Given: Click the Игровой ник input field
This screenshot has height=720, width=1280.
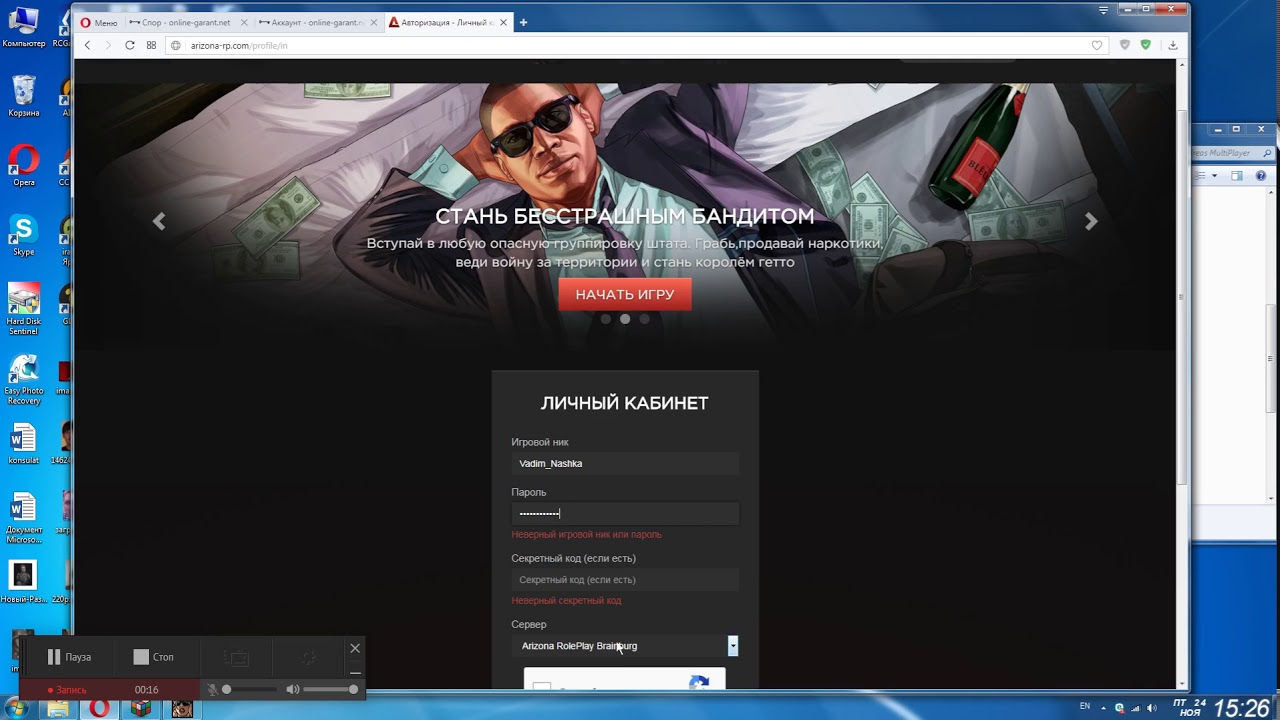Looking at the screenshot, I should [x=625, y=463].
